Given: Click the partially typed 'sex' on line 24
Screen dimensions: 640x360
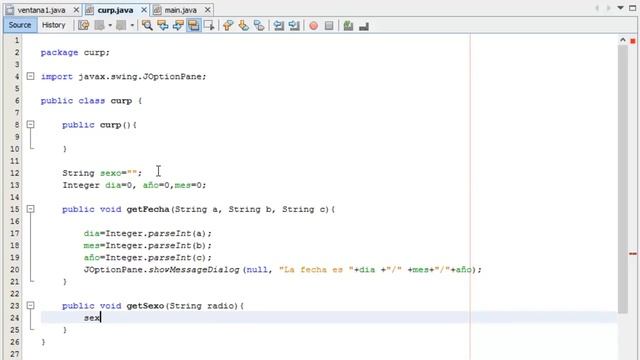Looking at the screenshot, I should pos(92,318).
